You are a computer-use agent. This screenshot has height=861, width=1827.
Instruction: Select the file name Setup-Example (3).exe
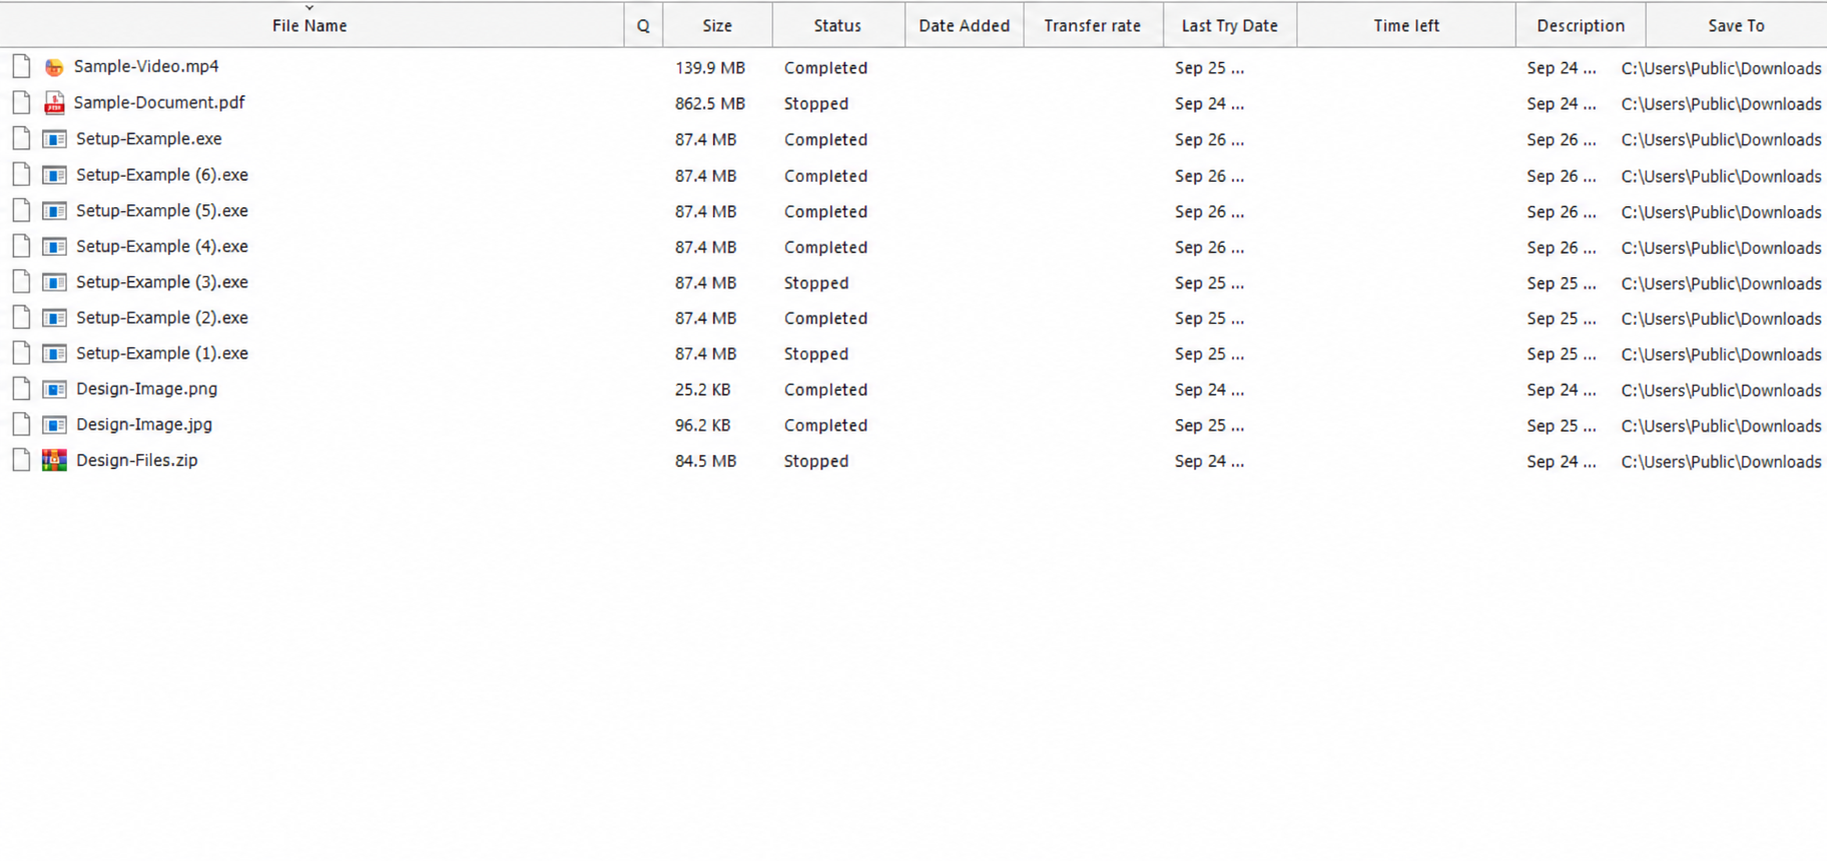[x=162, y=282]
